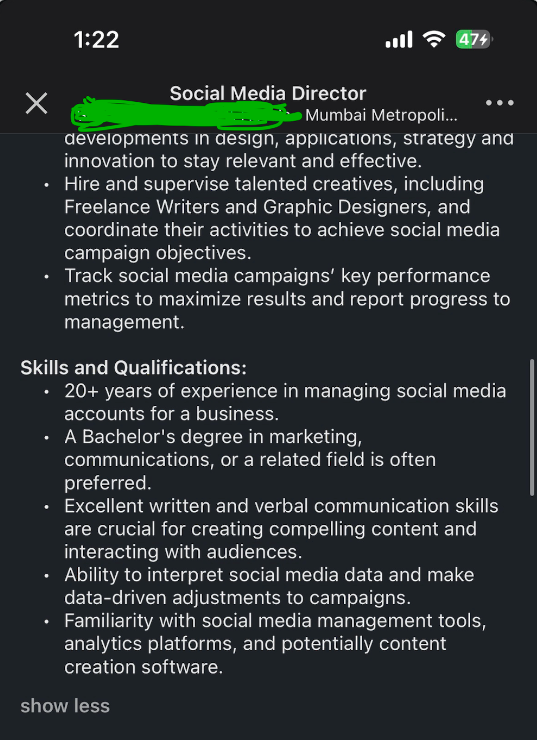Collapse the description with show less

(65, 706)
